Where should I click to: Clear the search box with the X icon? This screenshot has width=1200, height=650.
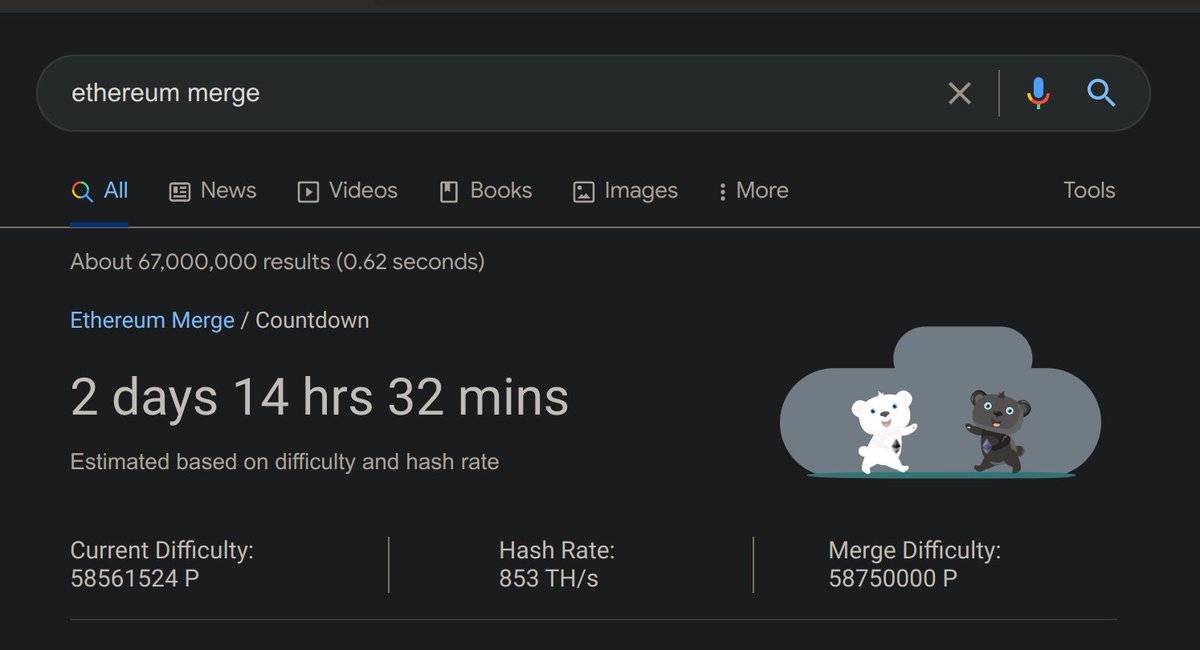(959, 93)
